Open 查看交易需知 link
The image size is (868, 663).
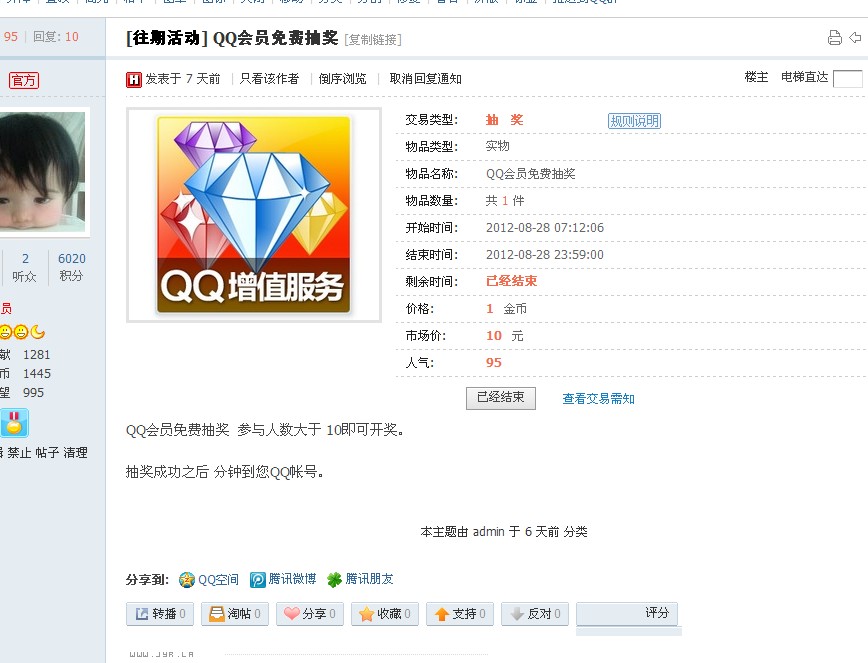click(x=598, y=398)
